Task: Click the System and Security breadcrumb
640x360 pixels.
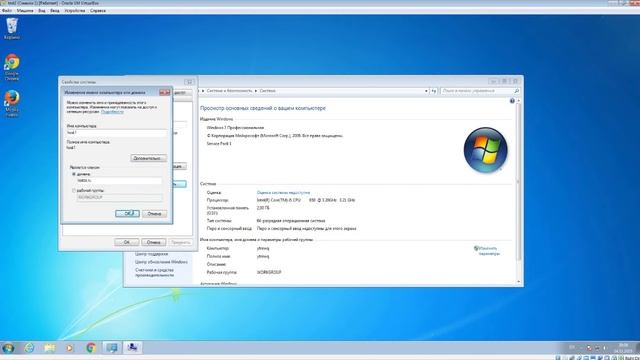Action: point(229,91)
